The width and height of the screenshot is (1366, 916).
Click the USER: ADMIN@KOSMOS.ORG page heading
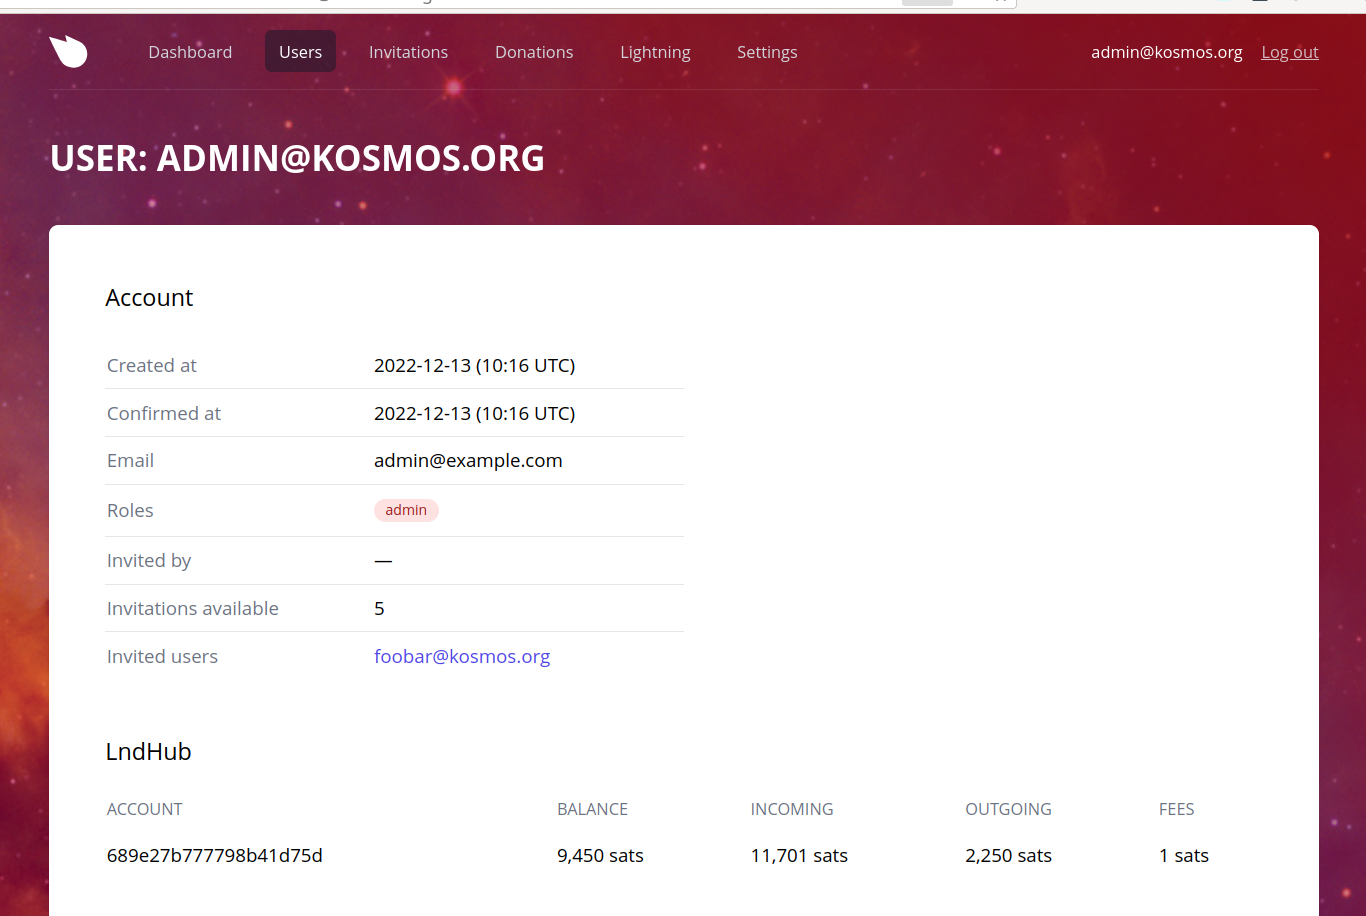pos(297,159)
